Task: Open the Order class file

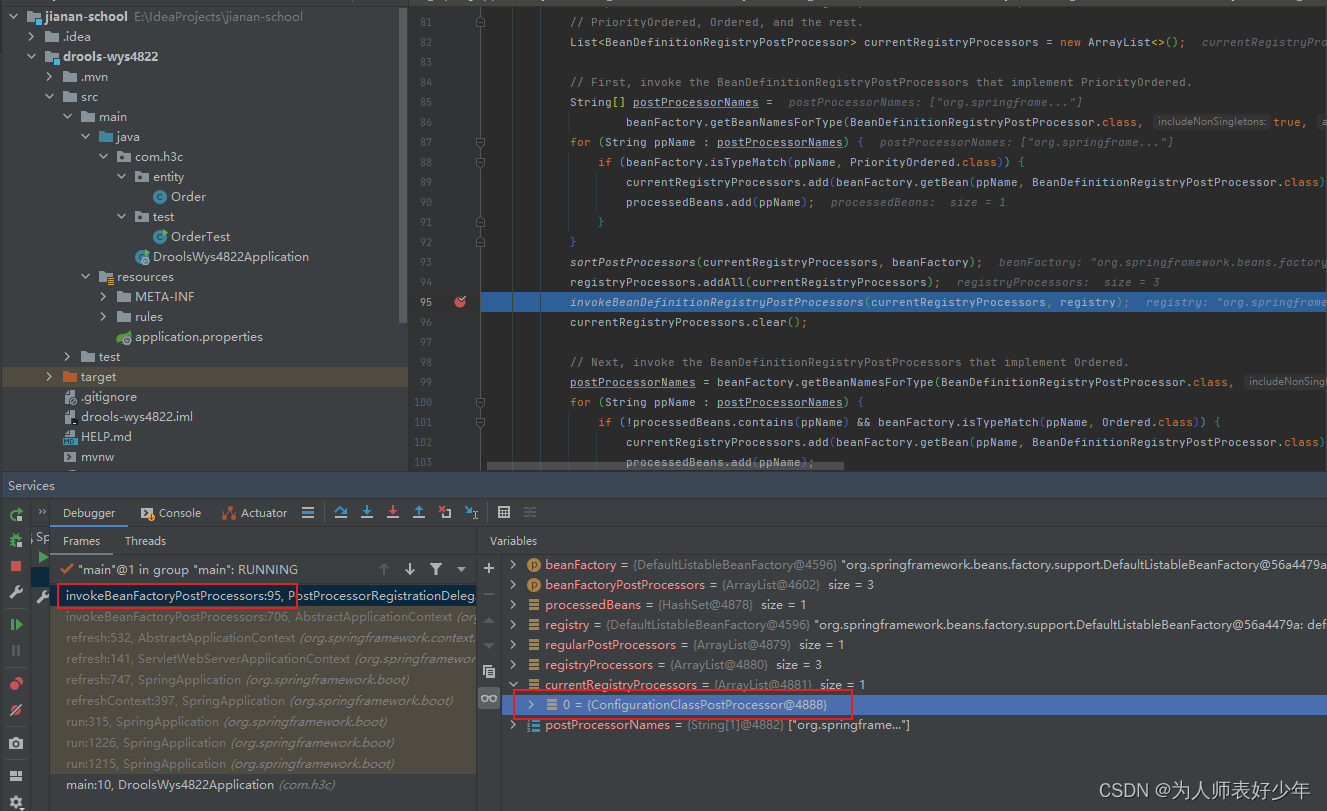Action: click(x=179, y=196)
